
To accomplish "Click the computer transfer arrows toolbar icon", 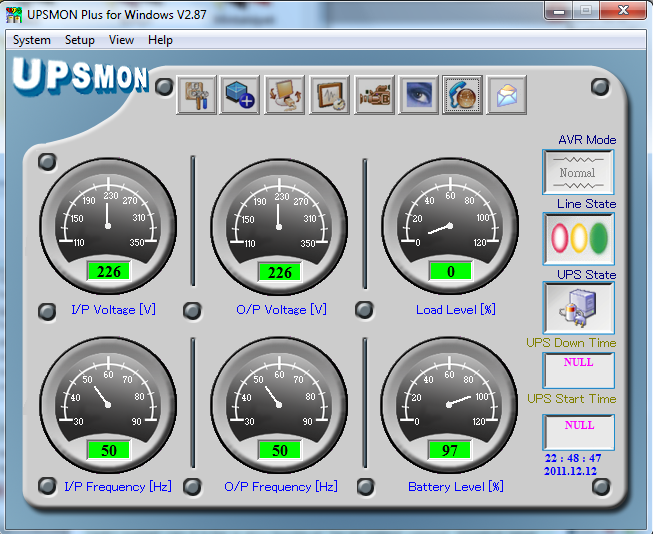I will pos(285,95).
